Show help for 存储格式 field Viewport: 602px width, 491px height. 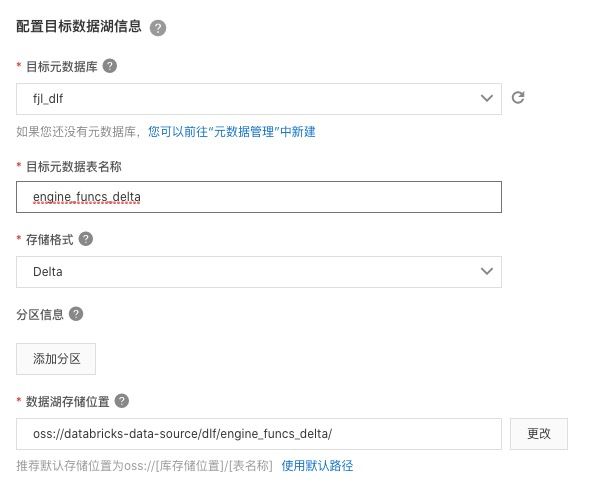point(86,239)
